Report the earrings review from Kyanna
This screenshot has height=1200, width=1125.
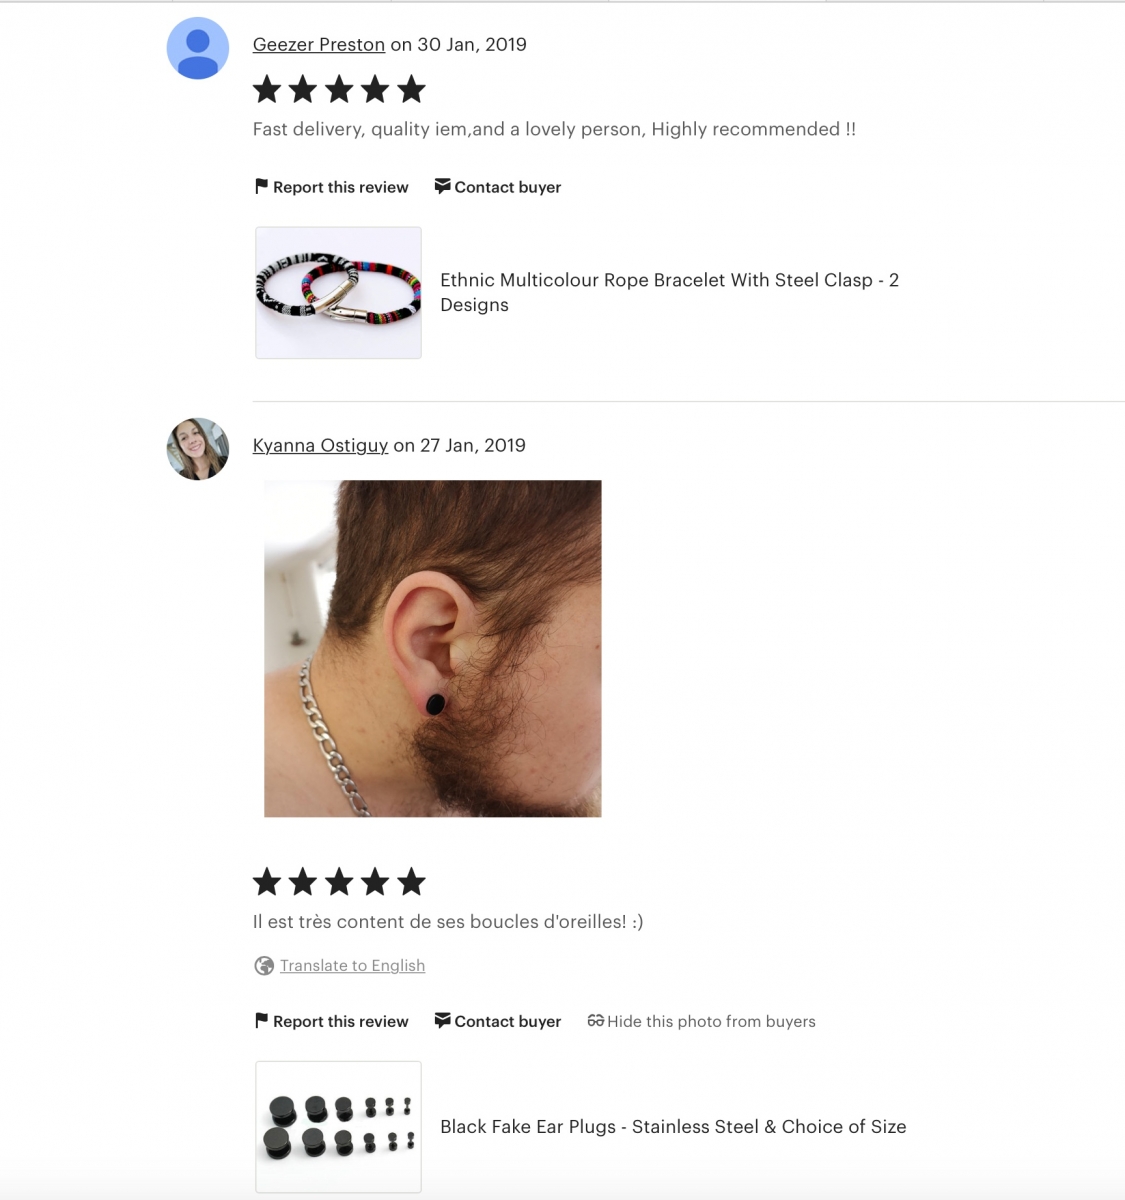click(x=332, y=1021)
